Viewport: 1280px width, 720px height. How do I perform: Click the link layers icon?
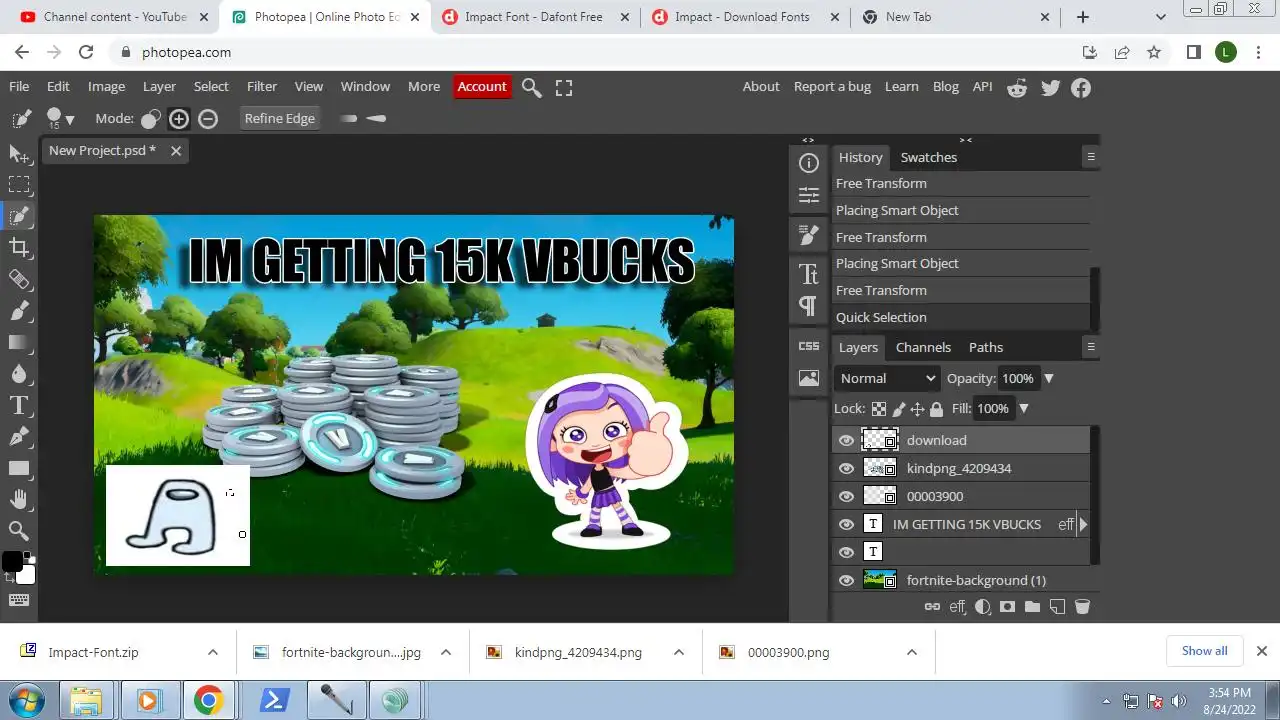tap(932, 606)
